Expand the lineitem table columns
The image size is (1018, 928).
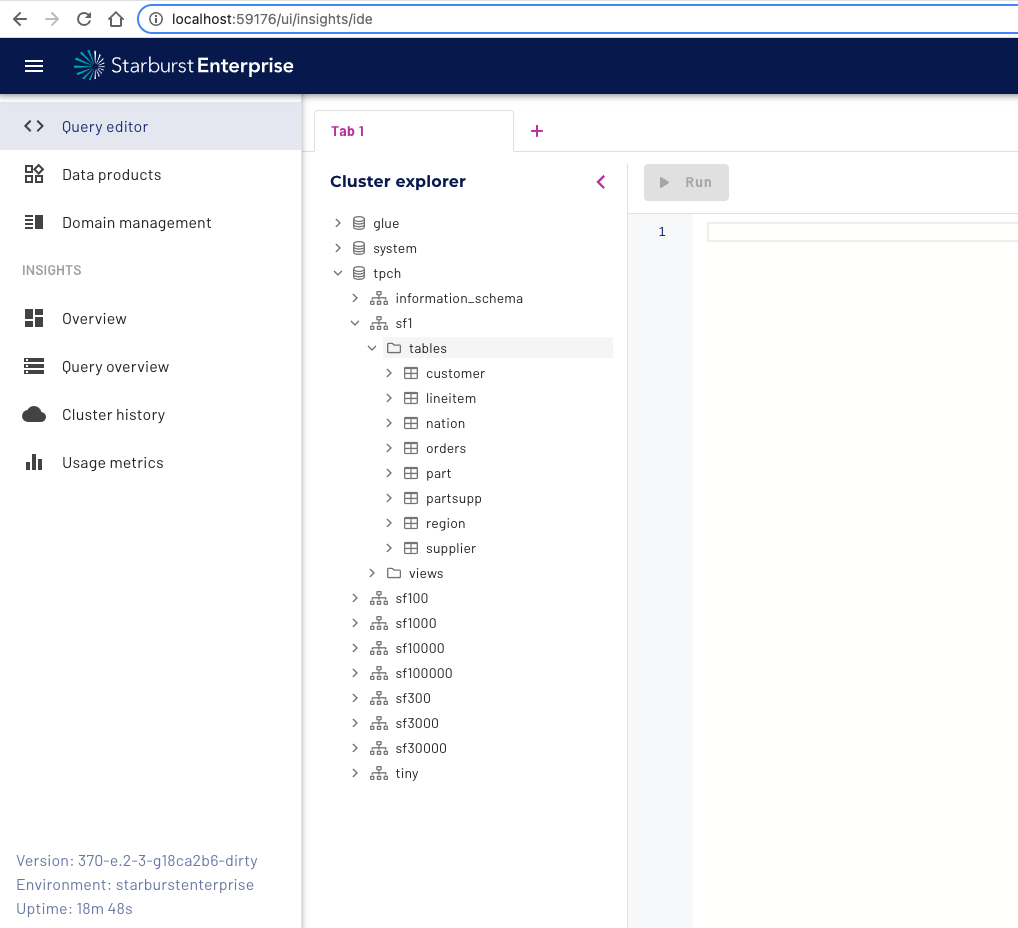coord(389,398)
